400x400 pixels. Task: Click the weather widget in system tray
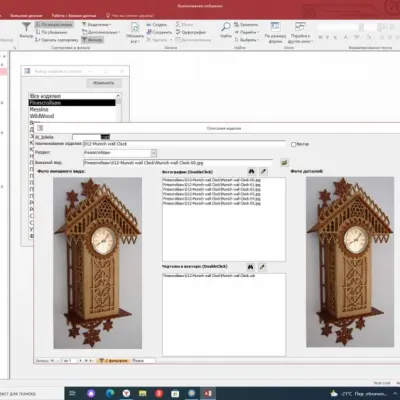pos(358,394)
